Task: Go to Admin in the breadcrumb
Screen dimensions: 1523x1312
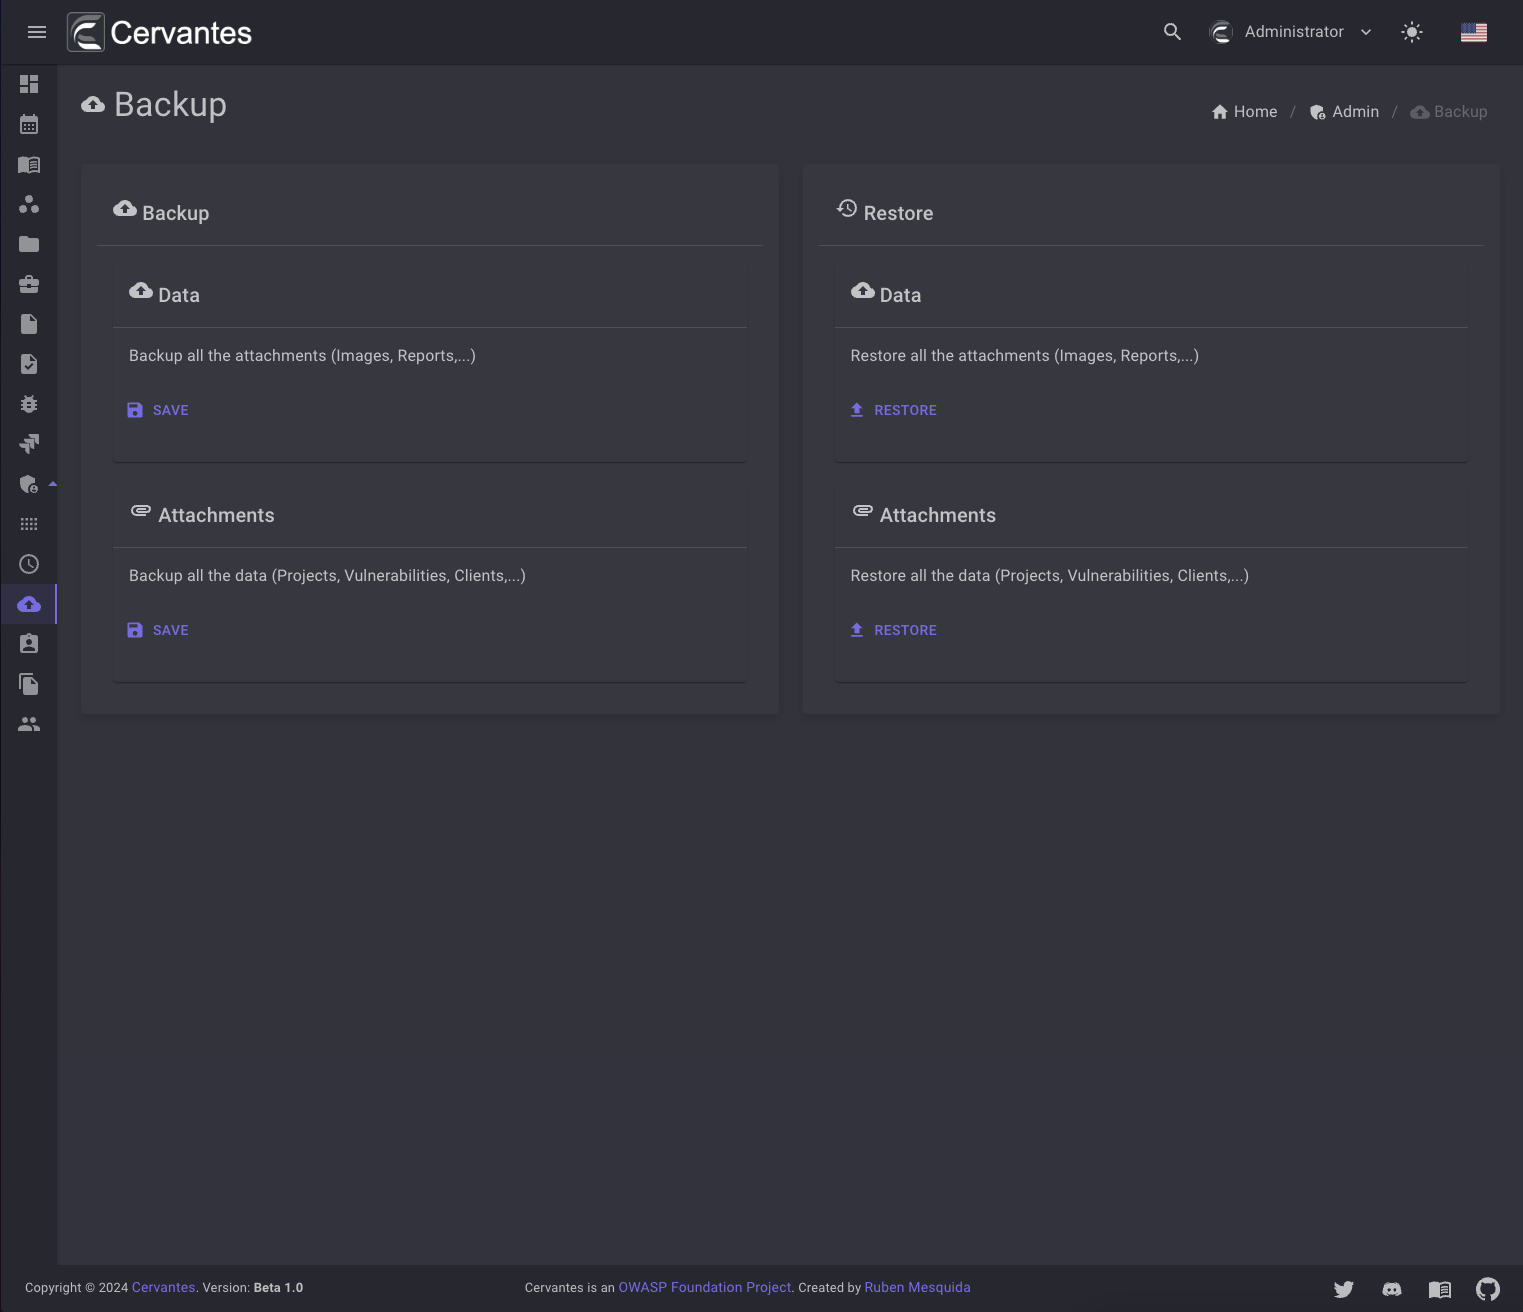Action: [1344, 112]
